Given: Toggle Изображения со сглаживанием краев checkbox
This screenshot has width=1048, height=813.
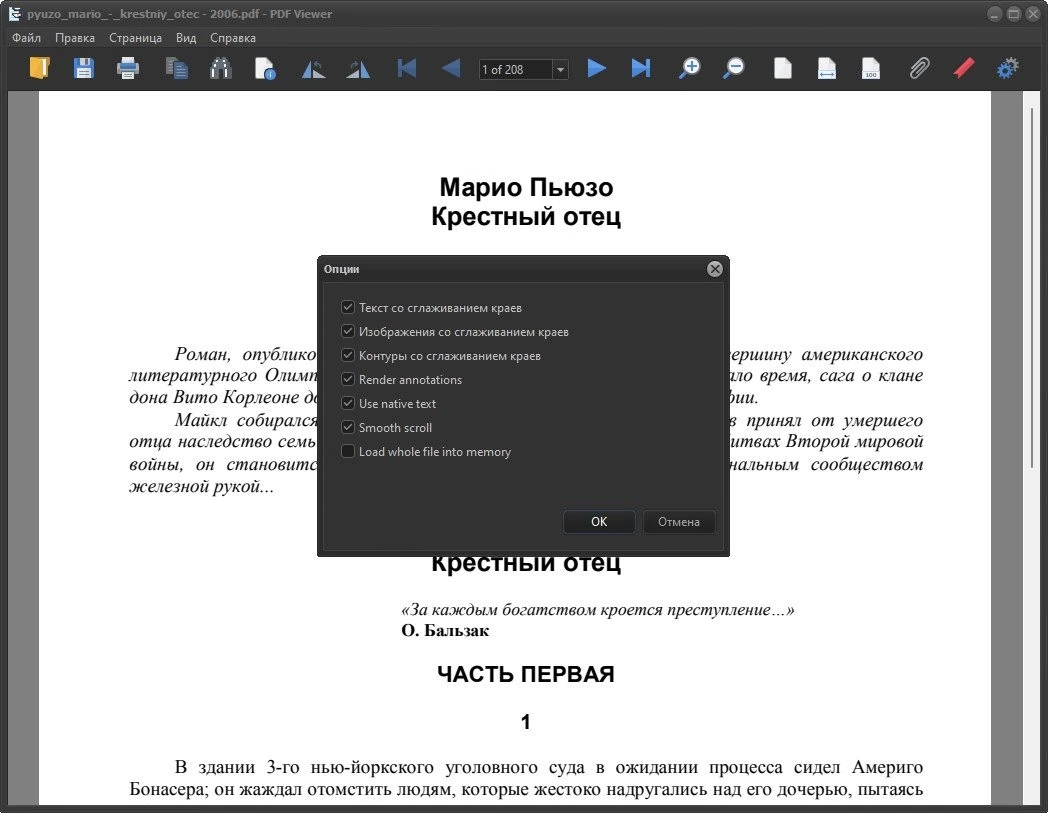Looking at the screenshot, I should (x=348, y=331).
